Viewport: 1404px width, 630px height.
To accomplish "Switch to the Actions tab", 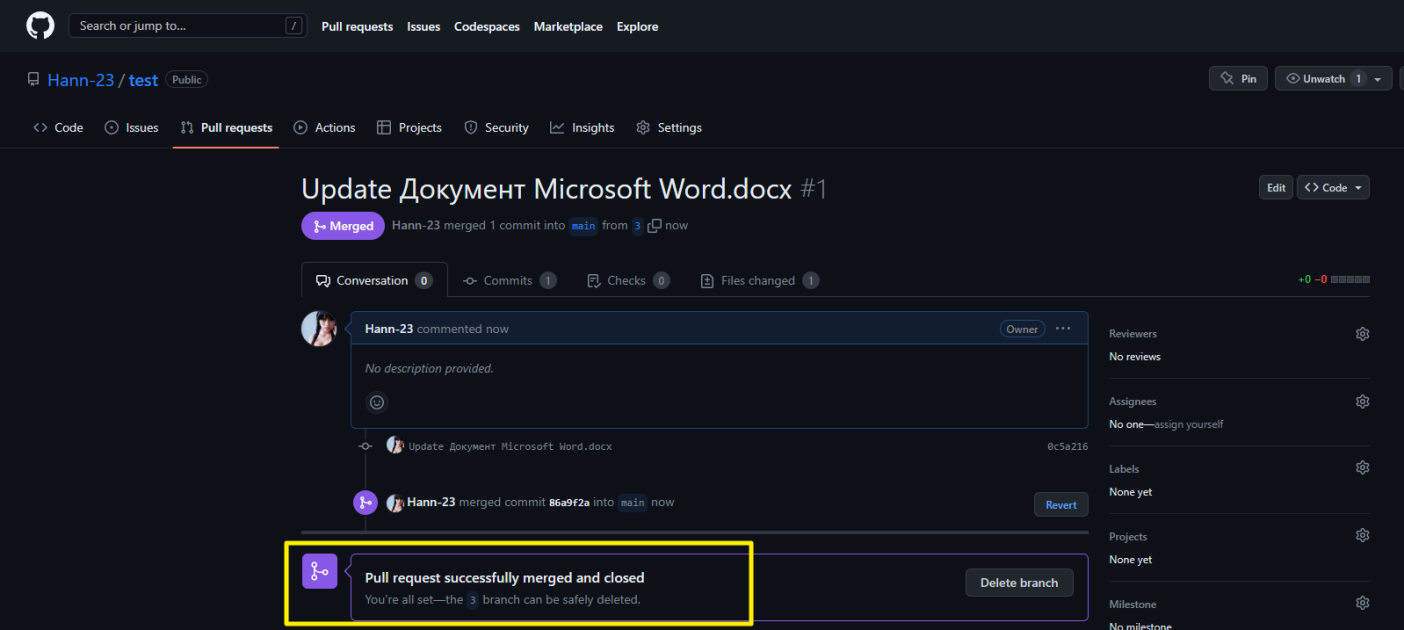I will (x=324, y=128).
